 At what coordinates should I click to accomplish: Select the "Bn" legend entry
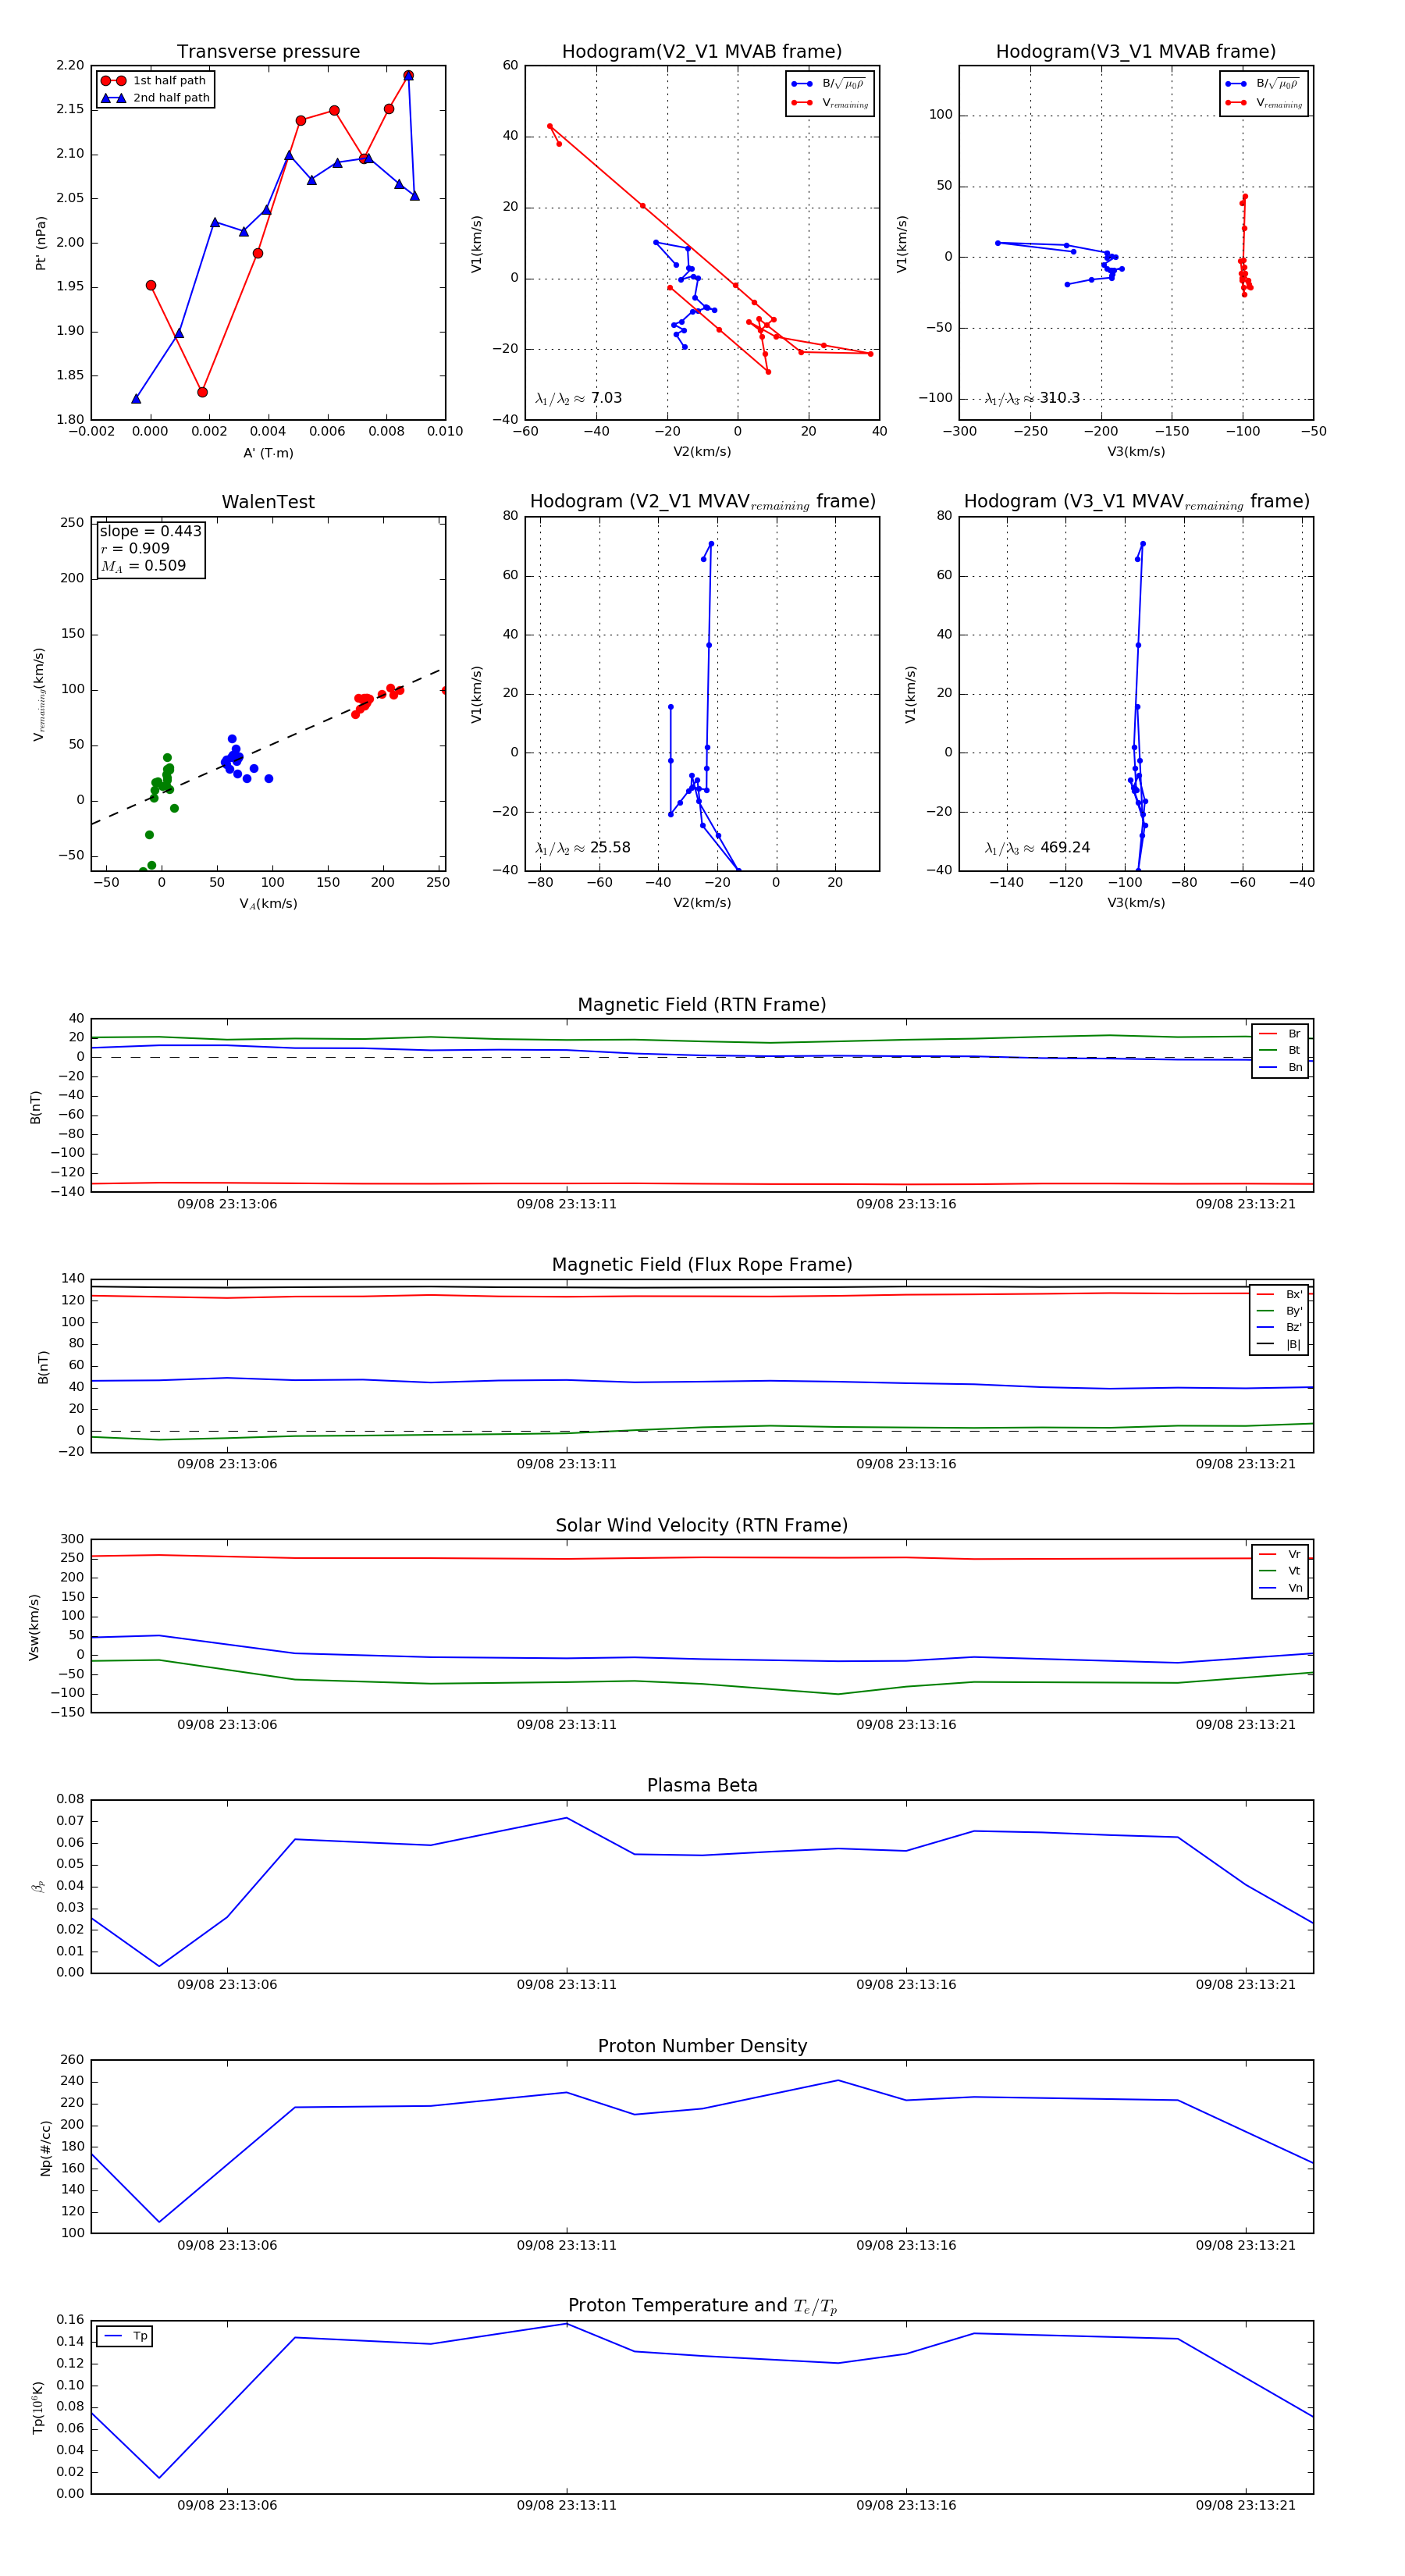[x=1280, y=1068]
